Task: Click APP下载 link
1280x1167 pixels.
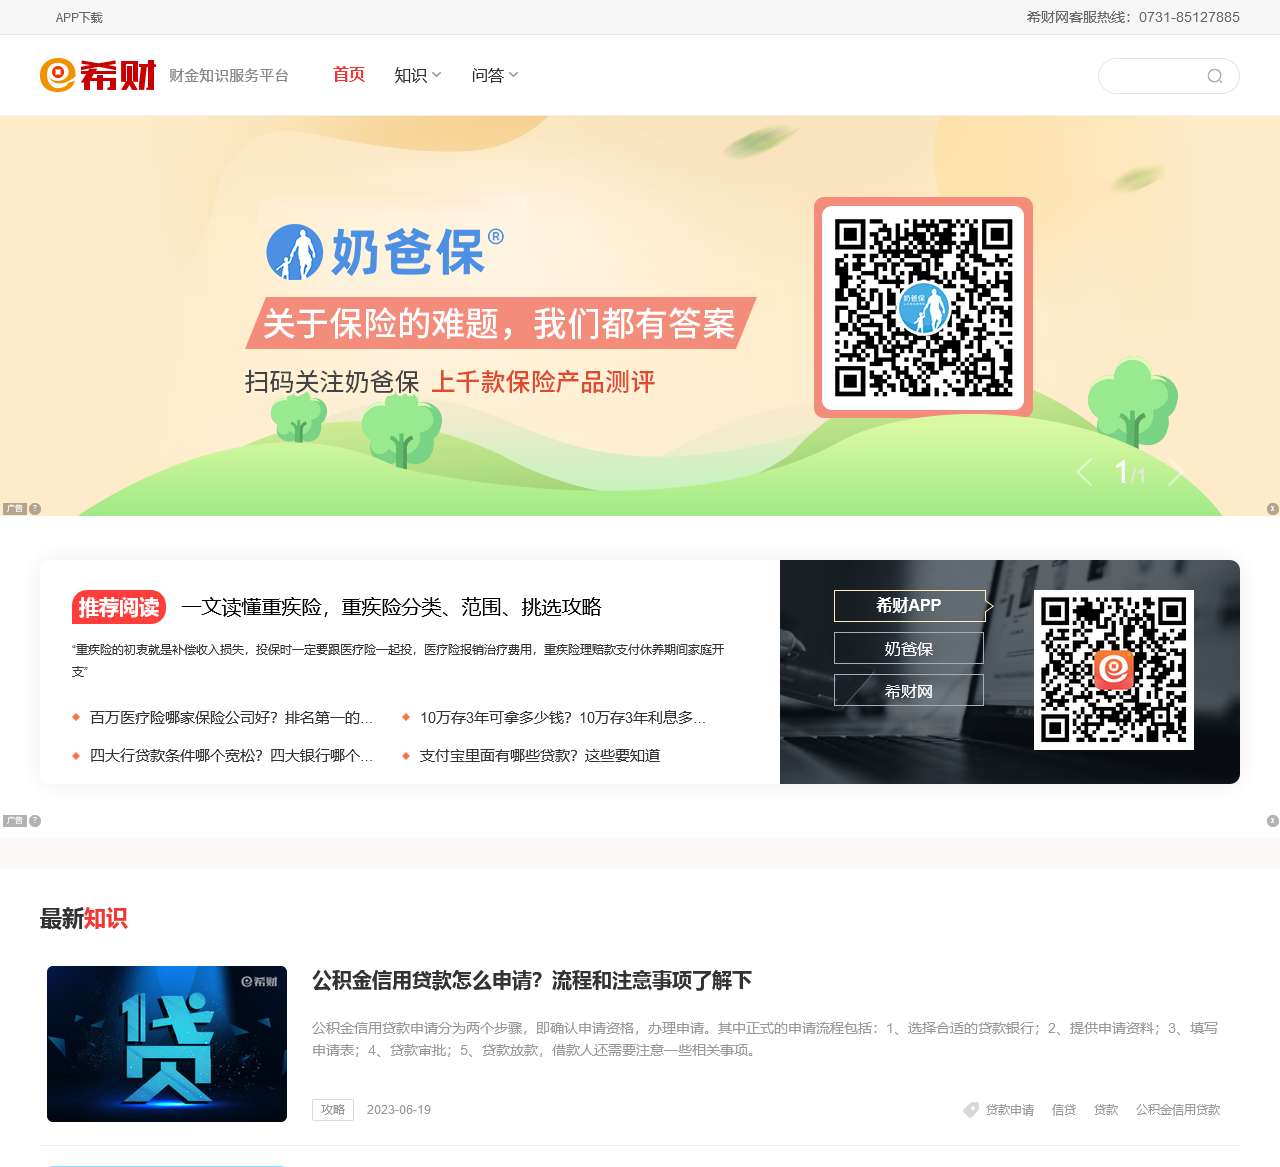Action: coord(79,18)
